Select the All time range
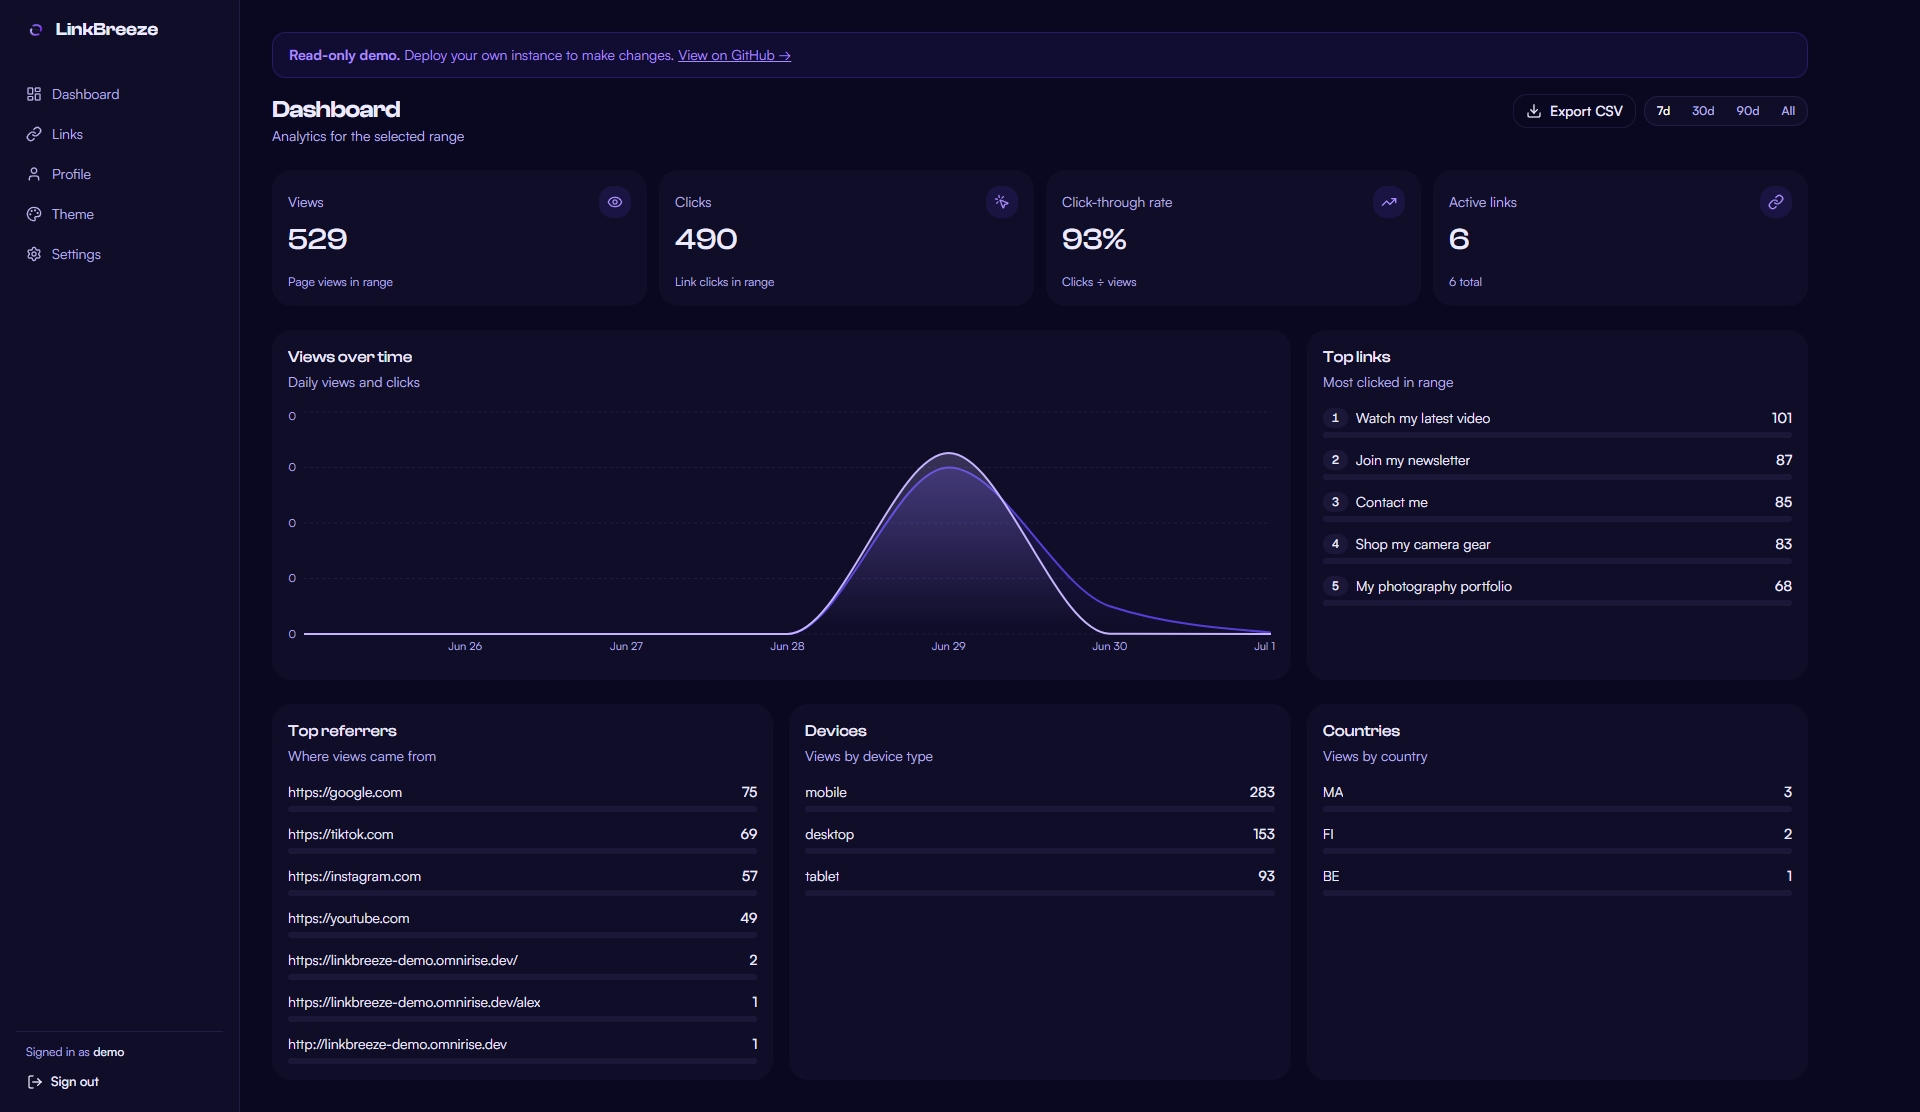This screenshot has height=1112, width=1920. 1788,111
